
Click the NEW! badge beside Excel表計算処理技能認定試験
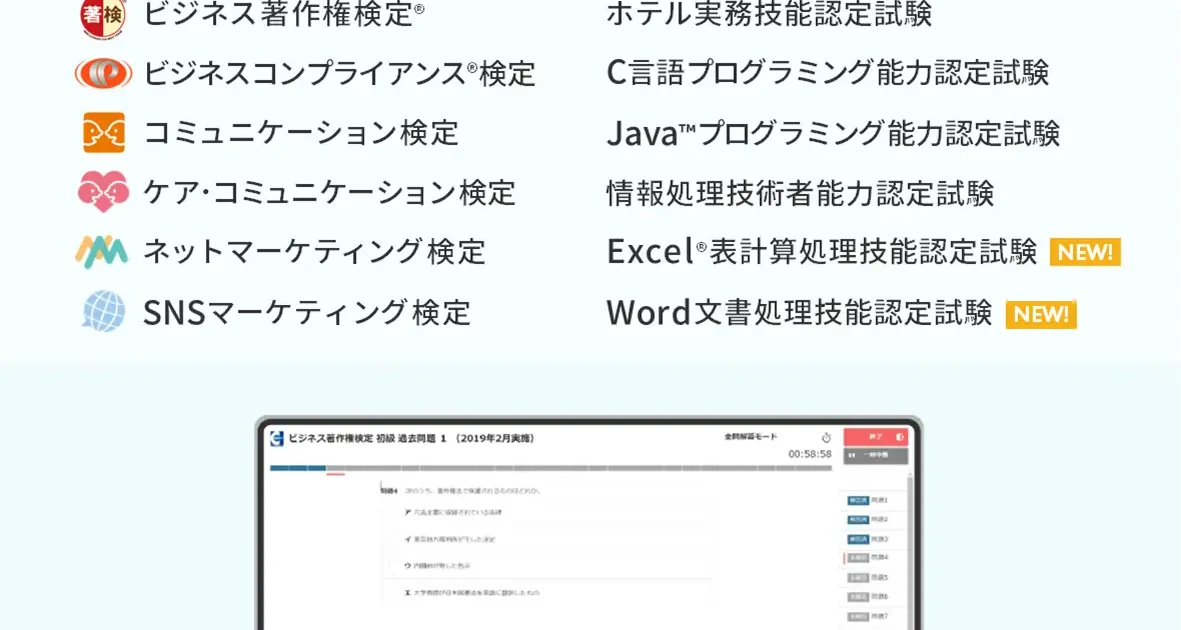pyautogui.click(x=1085, y=253)
